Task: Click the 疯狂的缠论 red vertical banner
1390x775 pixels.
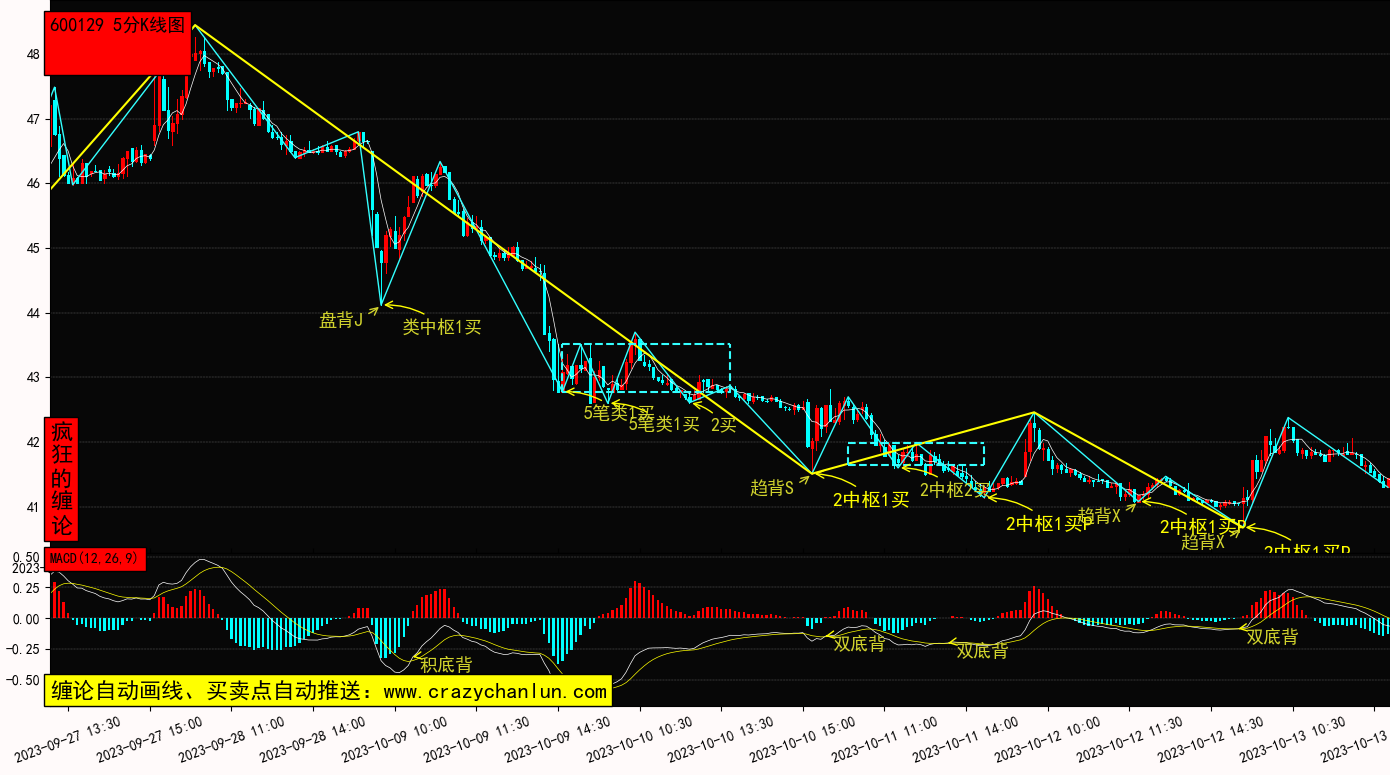Action: (62, 478)
